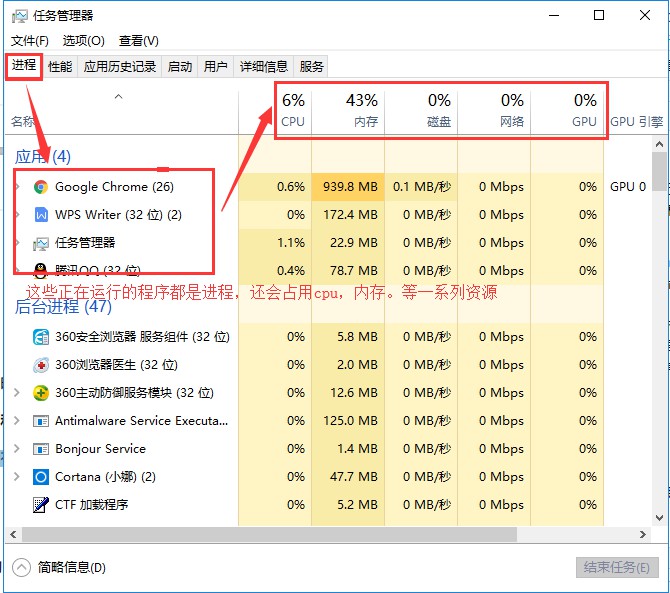670x593 pixels.
Task: Expand the Bonjour Service process
Action: click(17, 449)
